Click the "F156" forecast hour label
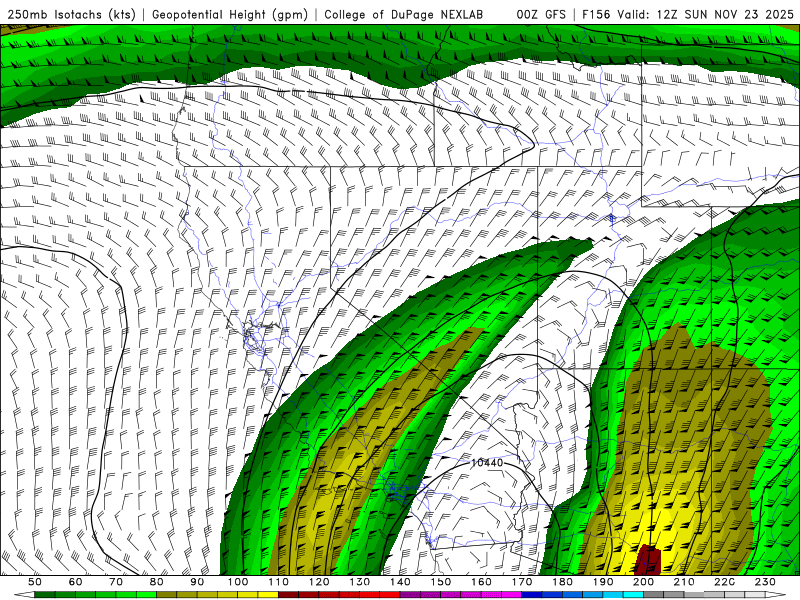 point(596,14)
